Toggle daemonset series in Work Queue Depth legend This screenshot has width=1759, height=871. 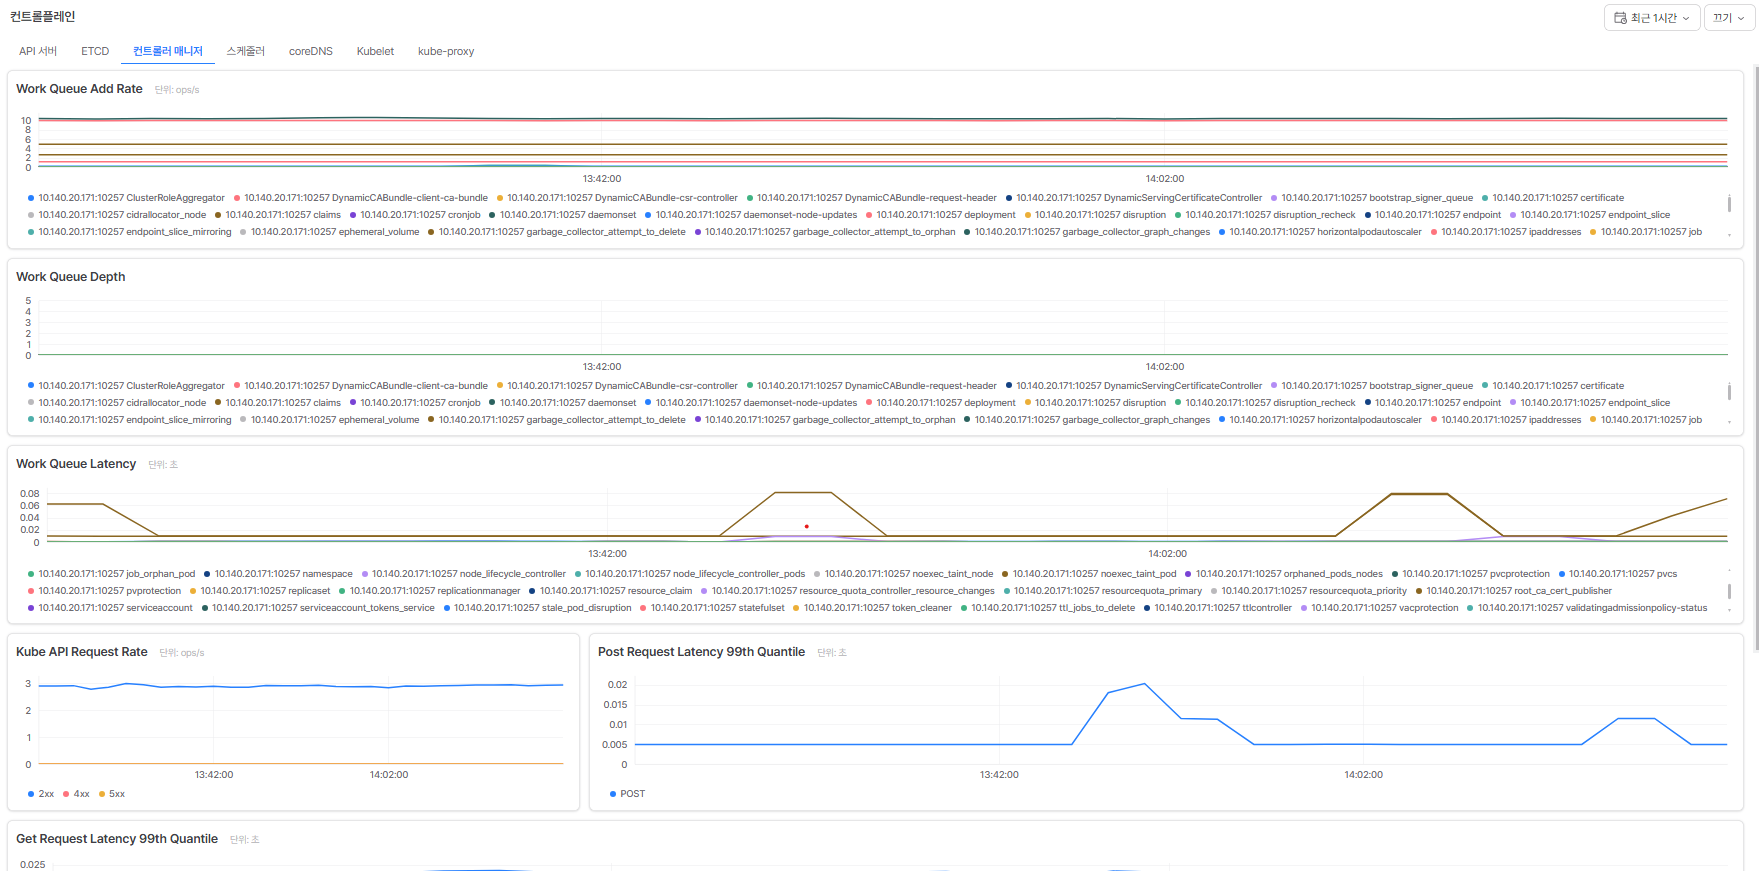563,403
